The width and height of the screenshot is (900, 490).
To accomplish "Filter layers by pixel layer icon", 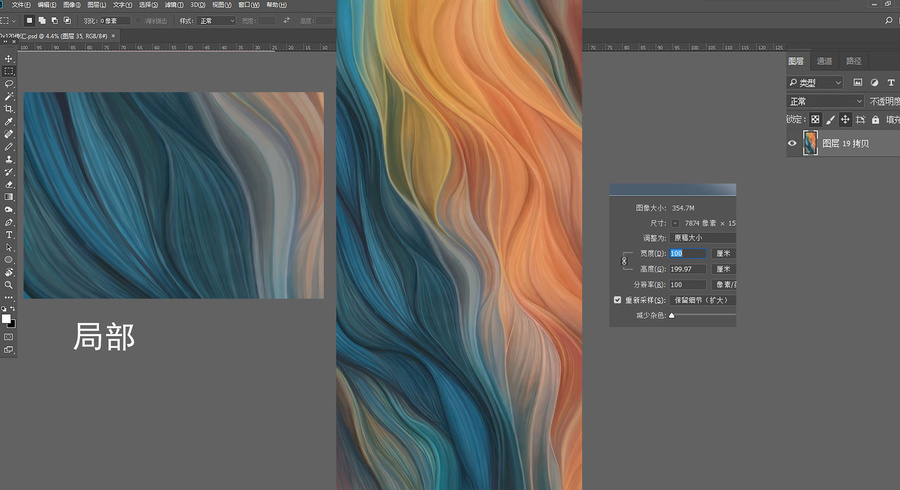I will (858, 83).
